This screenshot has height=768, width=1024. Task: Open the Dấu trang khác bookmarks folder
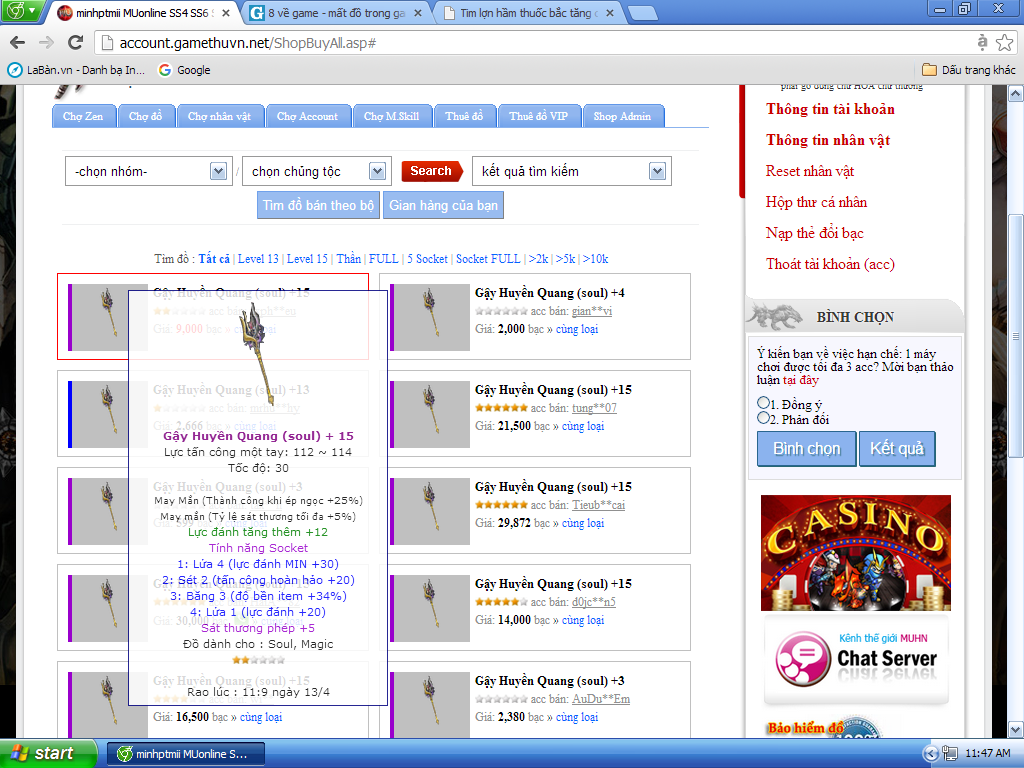tap(969, 70)
